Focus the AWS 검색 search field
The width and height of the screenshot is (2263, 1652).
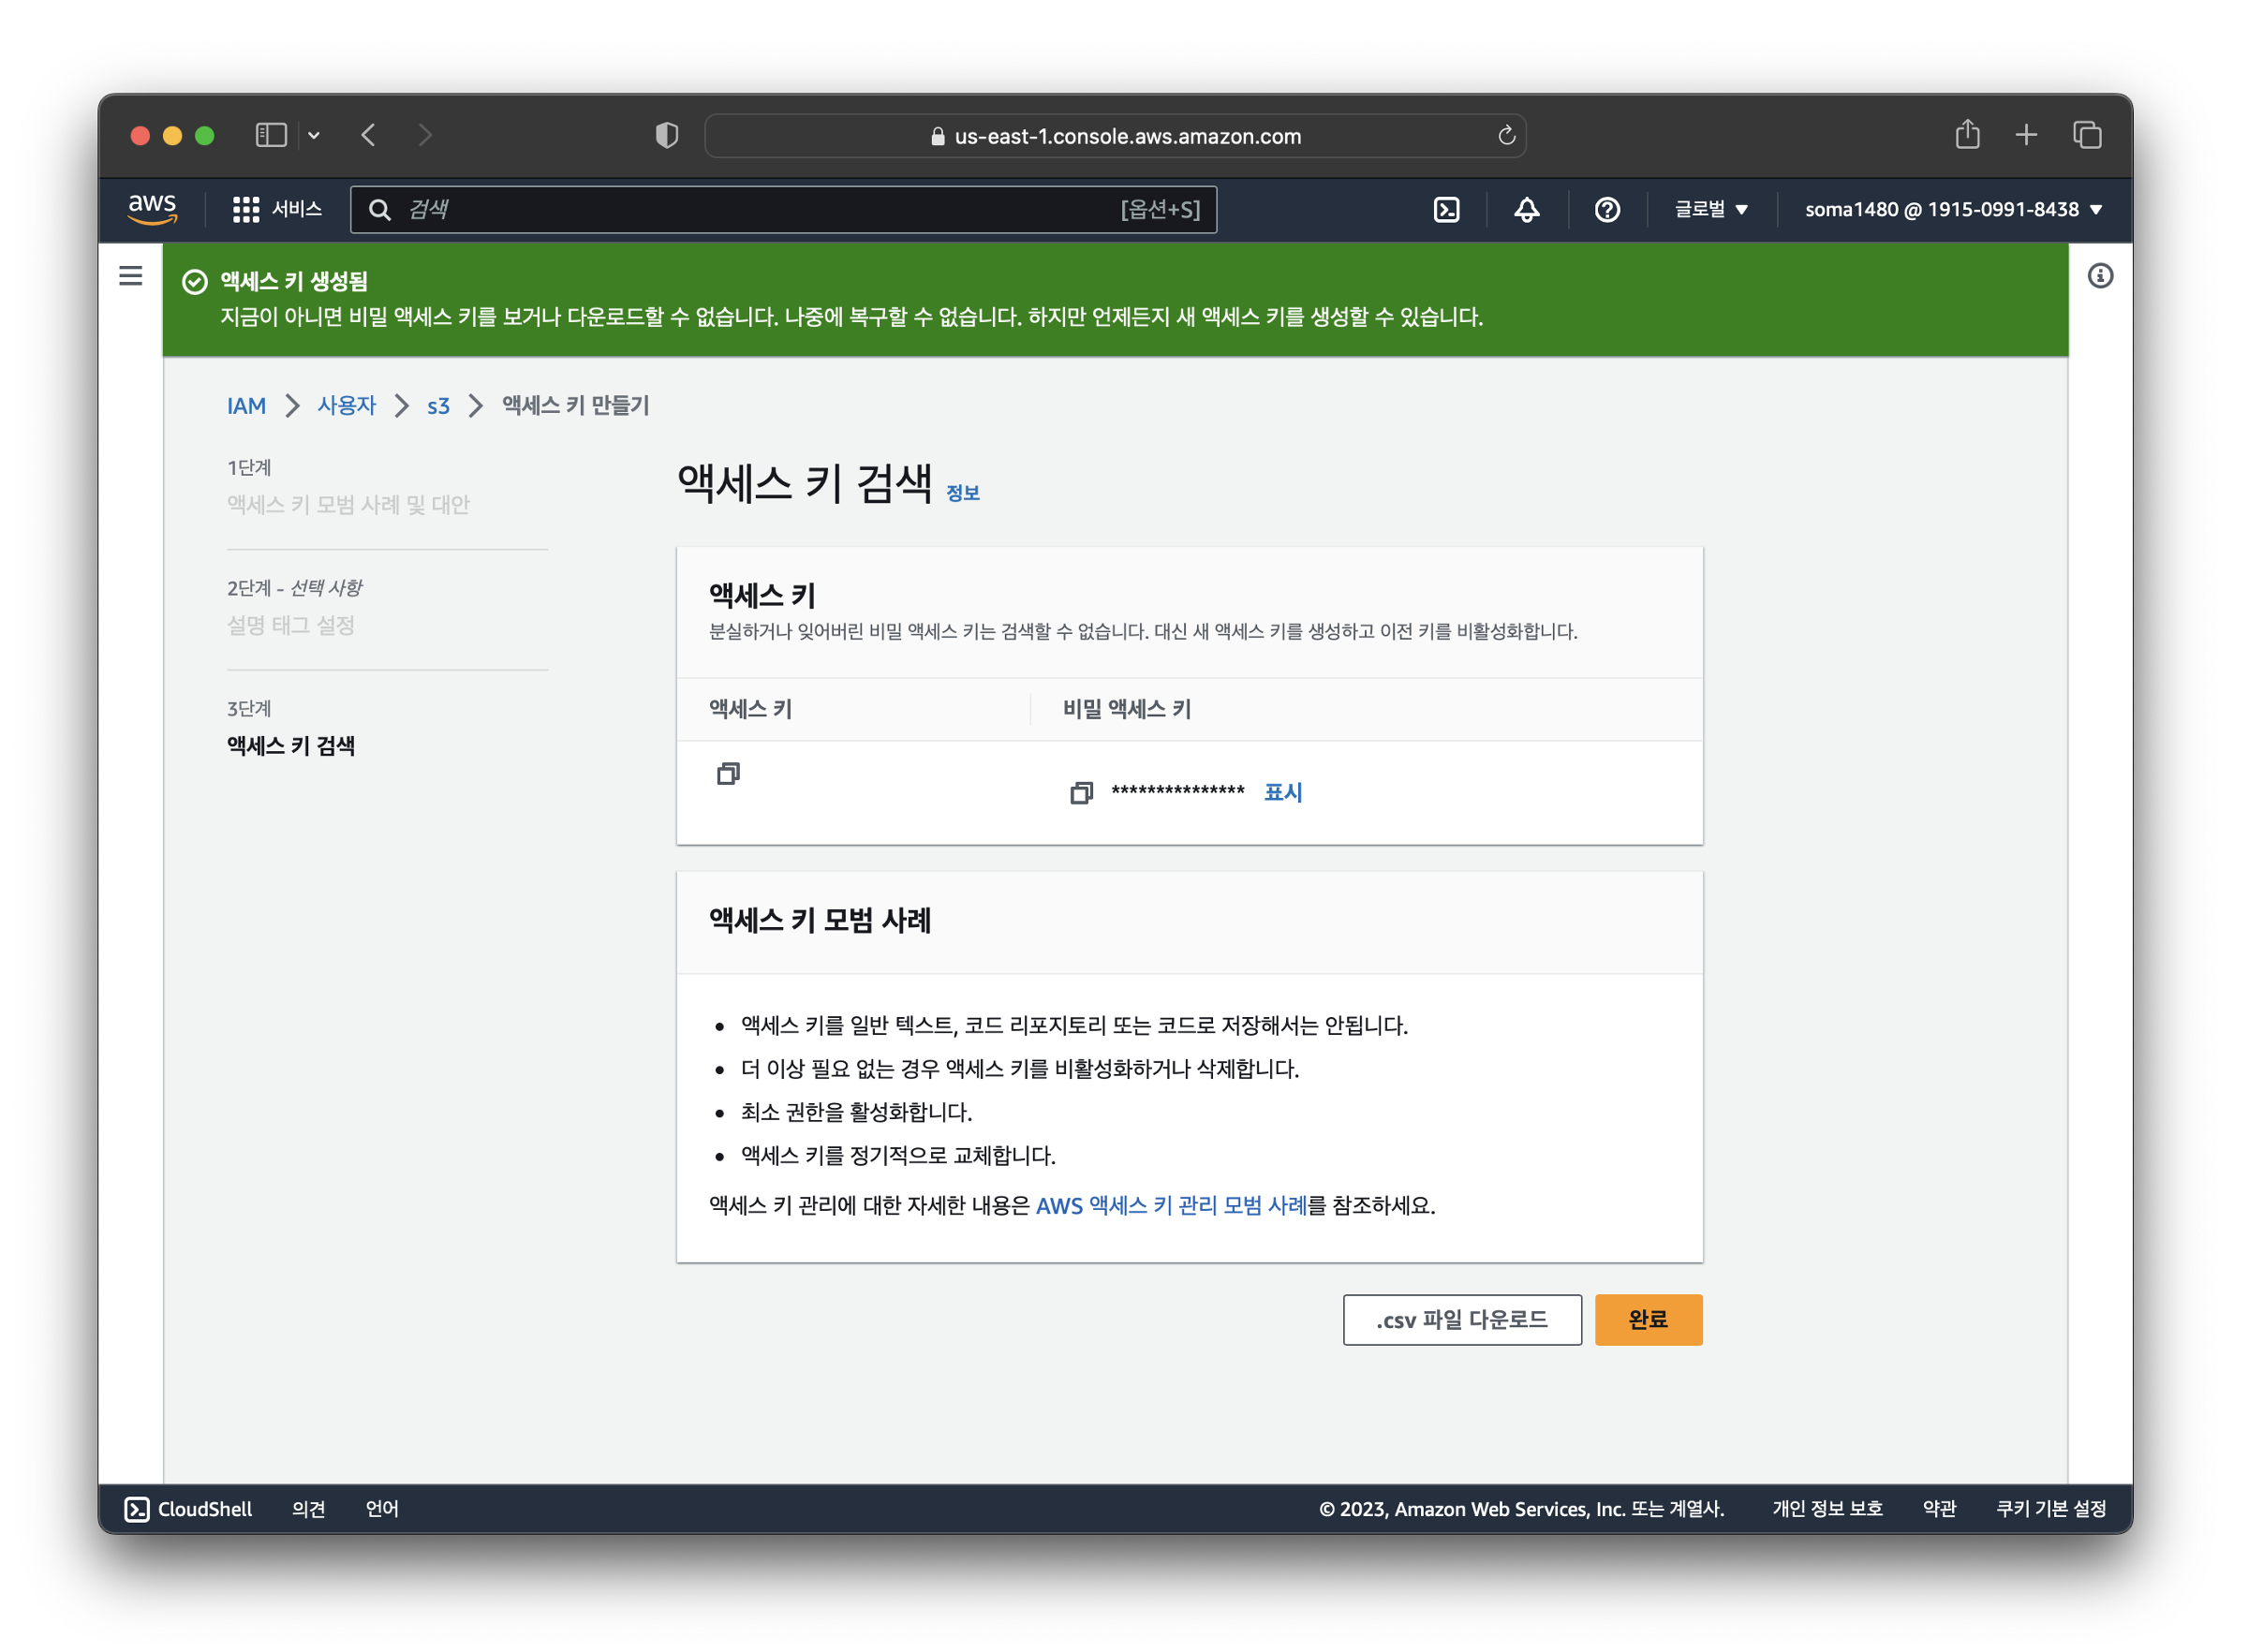(x=760, y=210)
